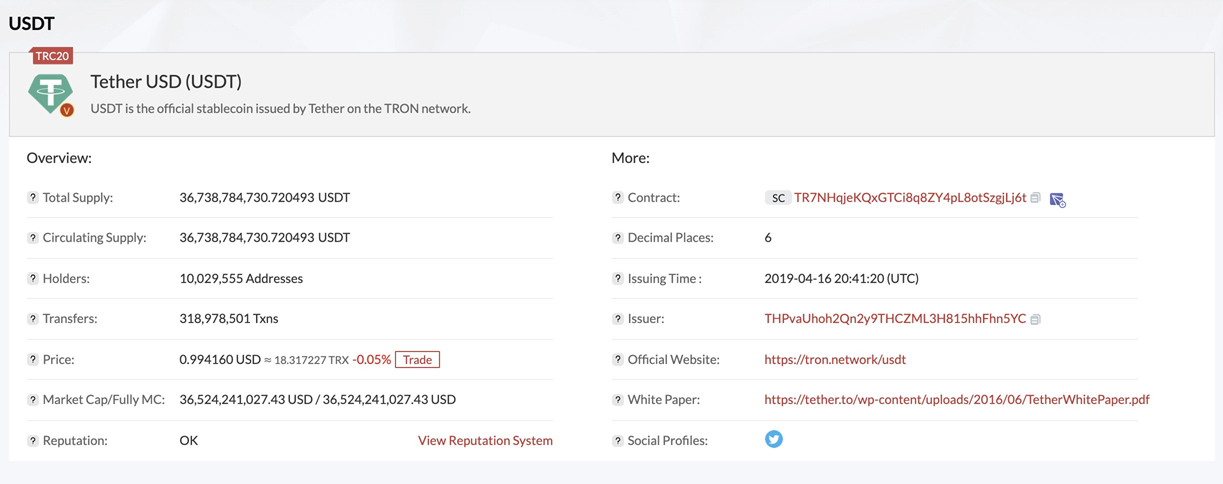1223x484 pixels.
Task: Click the TRC20 tag badge
Action: (x=52, y=56)
